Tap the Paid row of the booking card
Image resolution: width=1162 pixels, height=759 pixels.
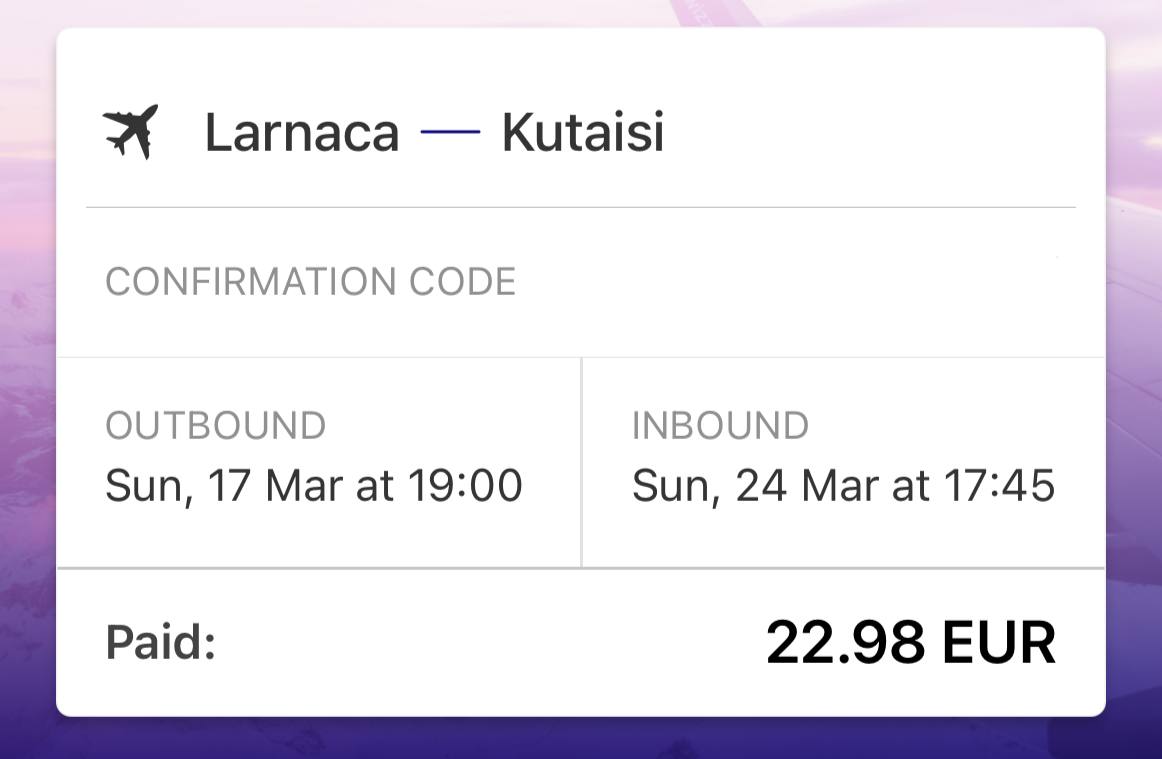[x=581, y=642]
